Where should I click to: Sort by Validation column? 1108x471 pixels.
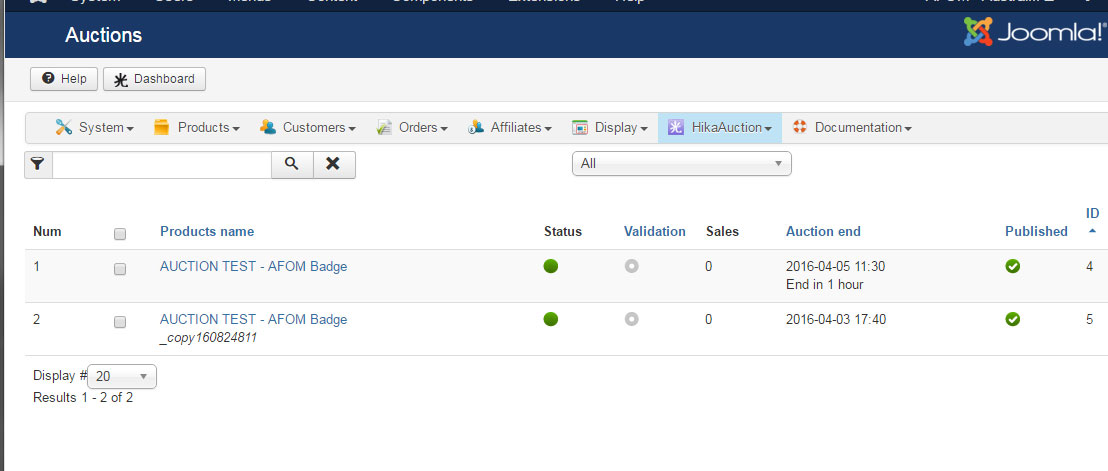(x=654, y=232)
